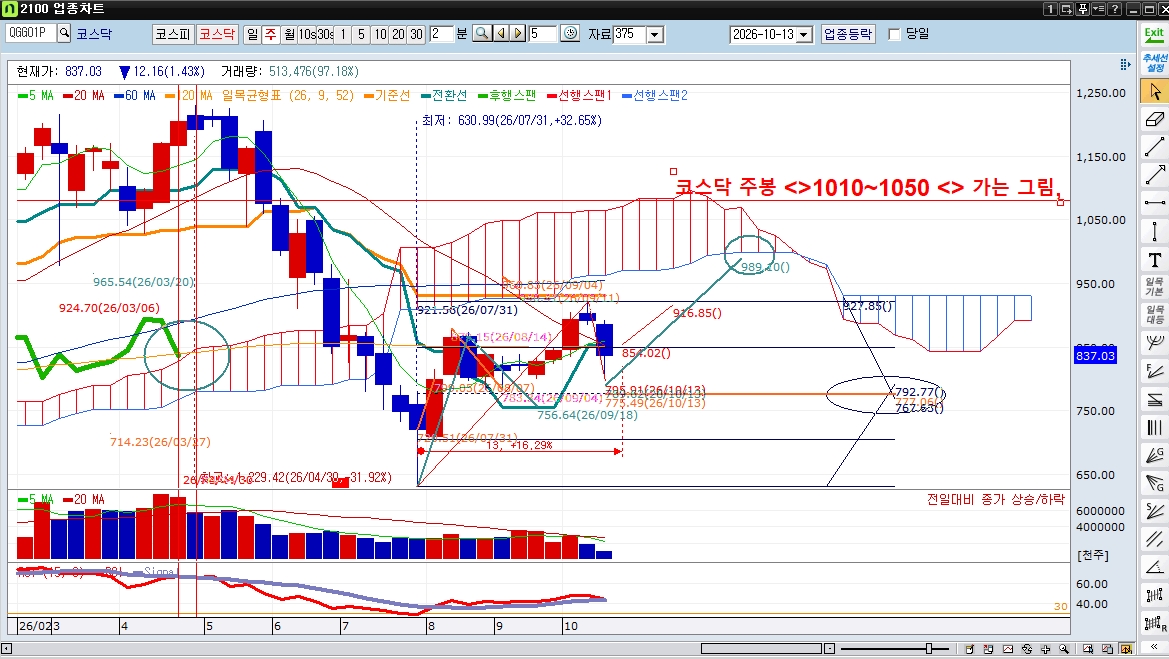This screenshot has height=659, width=1169.
Task: Click the crosshair icon in bottom toolbar
Action: pos(1045,649)
